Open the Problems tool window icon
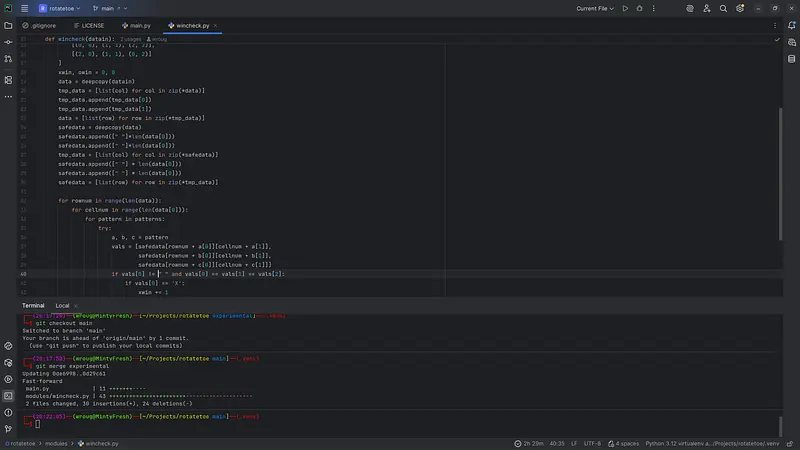This screenshot has height=450, width=800. click(8, 412)
